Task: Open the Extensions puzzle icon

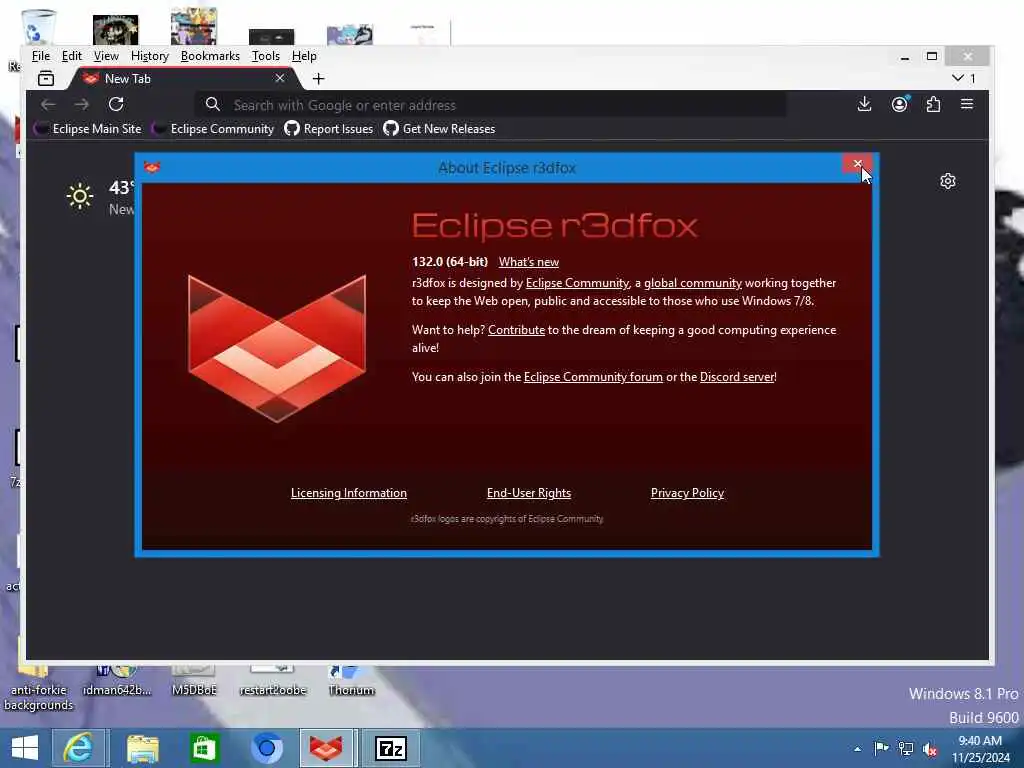Action: [x=933, y=104]
